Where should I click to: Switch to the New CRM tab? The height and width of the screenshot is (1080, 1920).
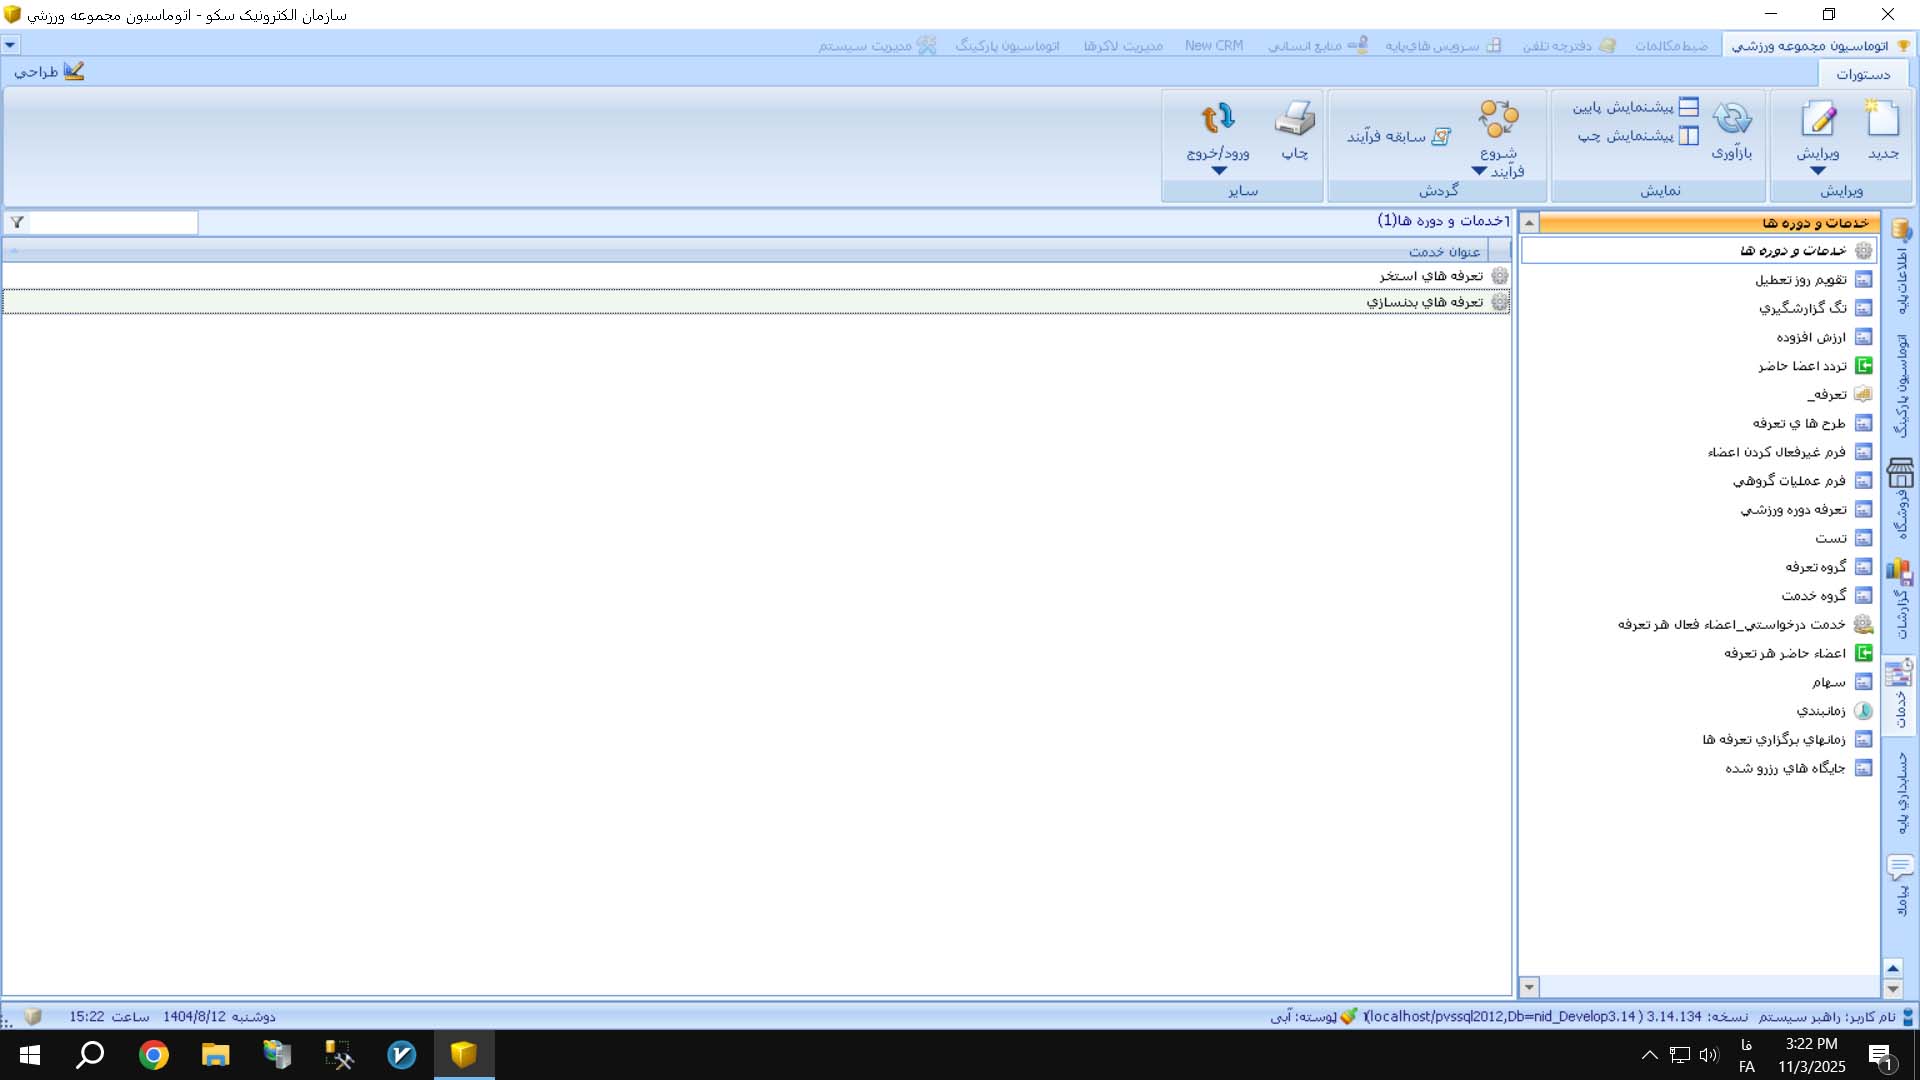[1214, 45]
